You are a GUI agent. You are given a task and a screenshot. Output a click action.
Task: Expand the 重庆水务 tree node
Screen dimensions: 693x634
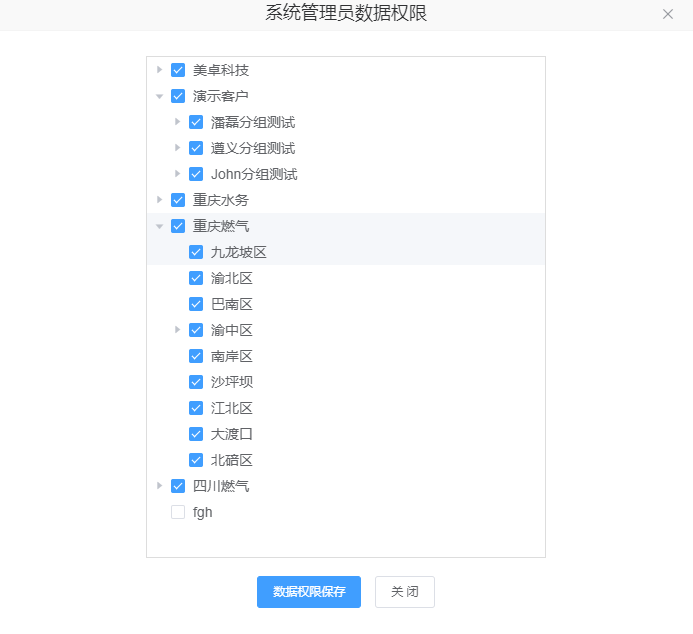(x=159, y=200)
